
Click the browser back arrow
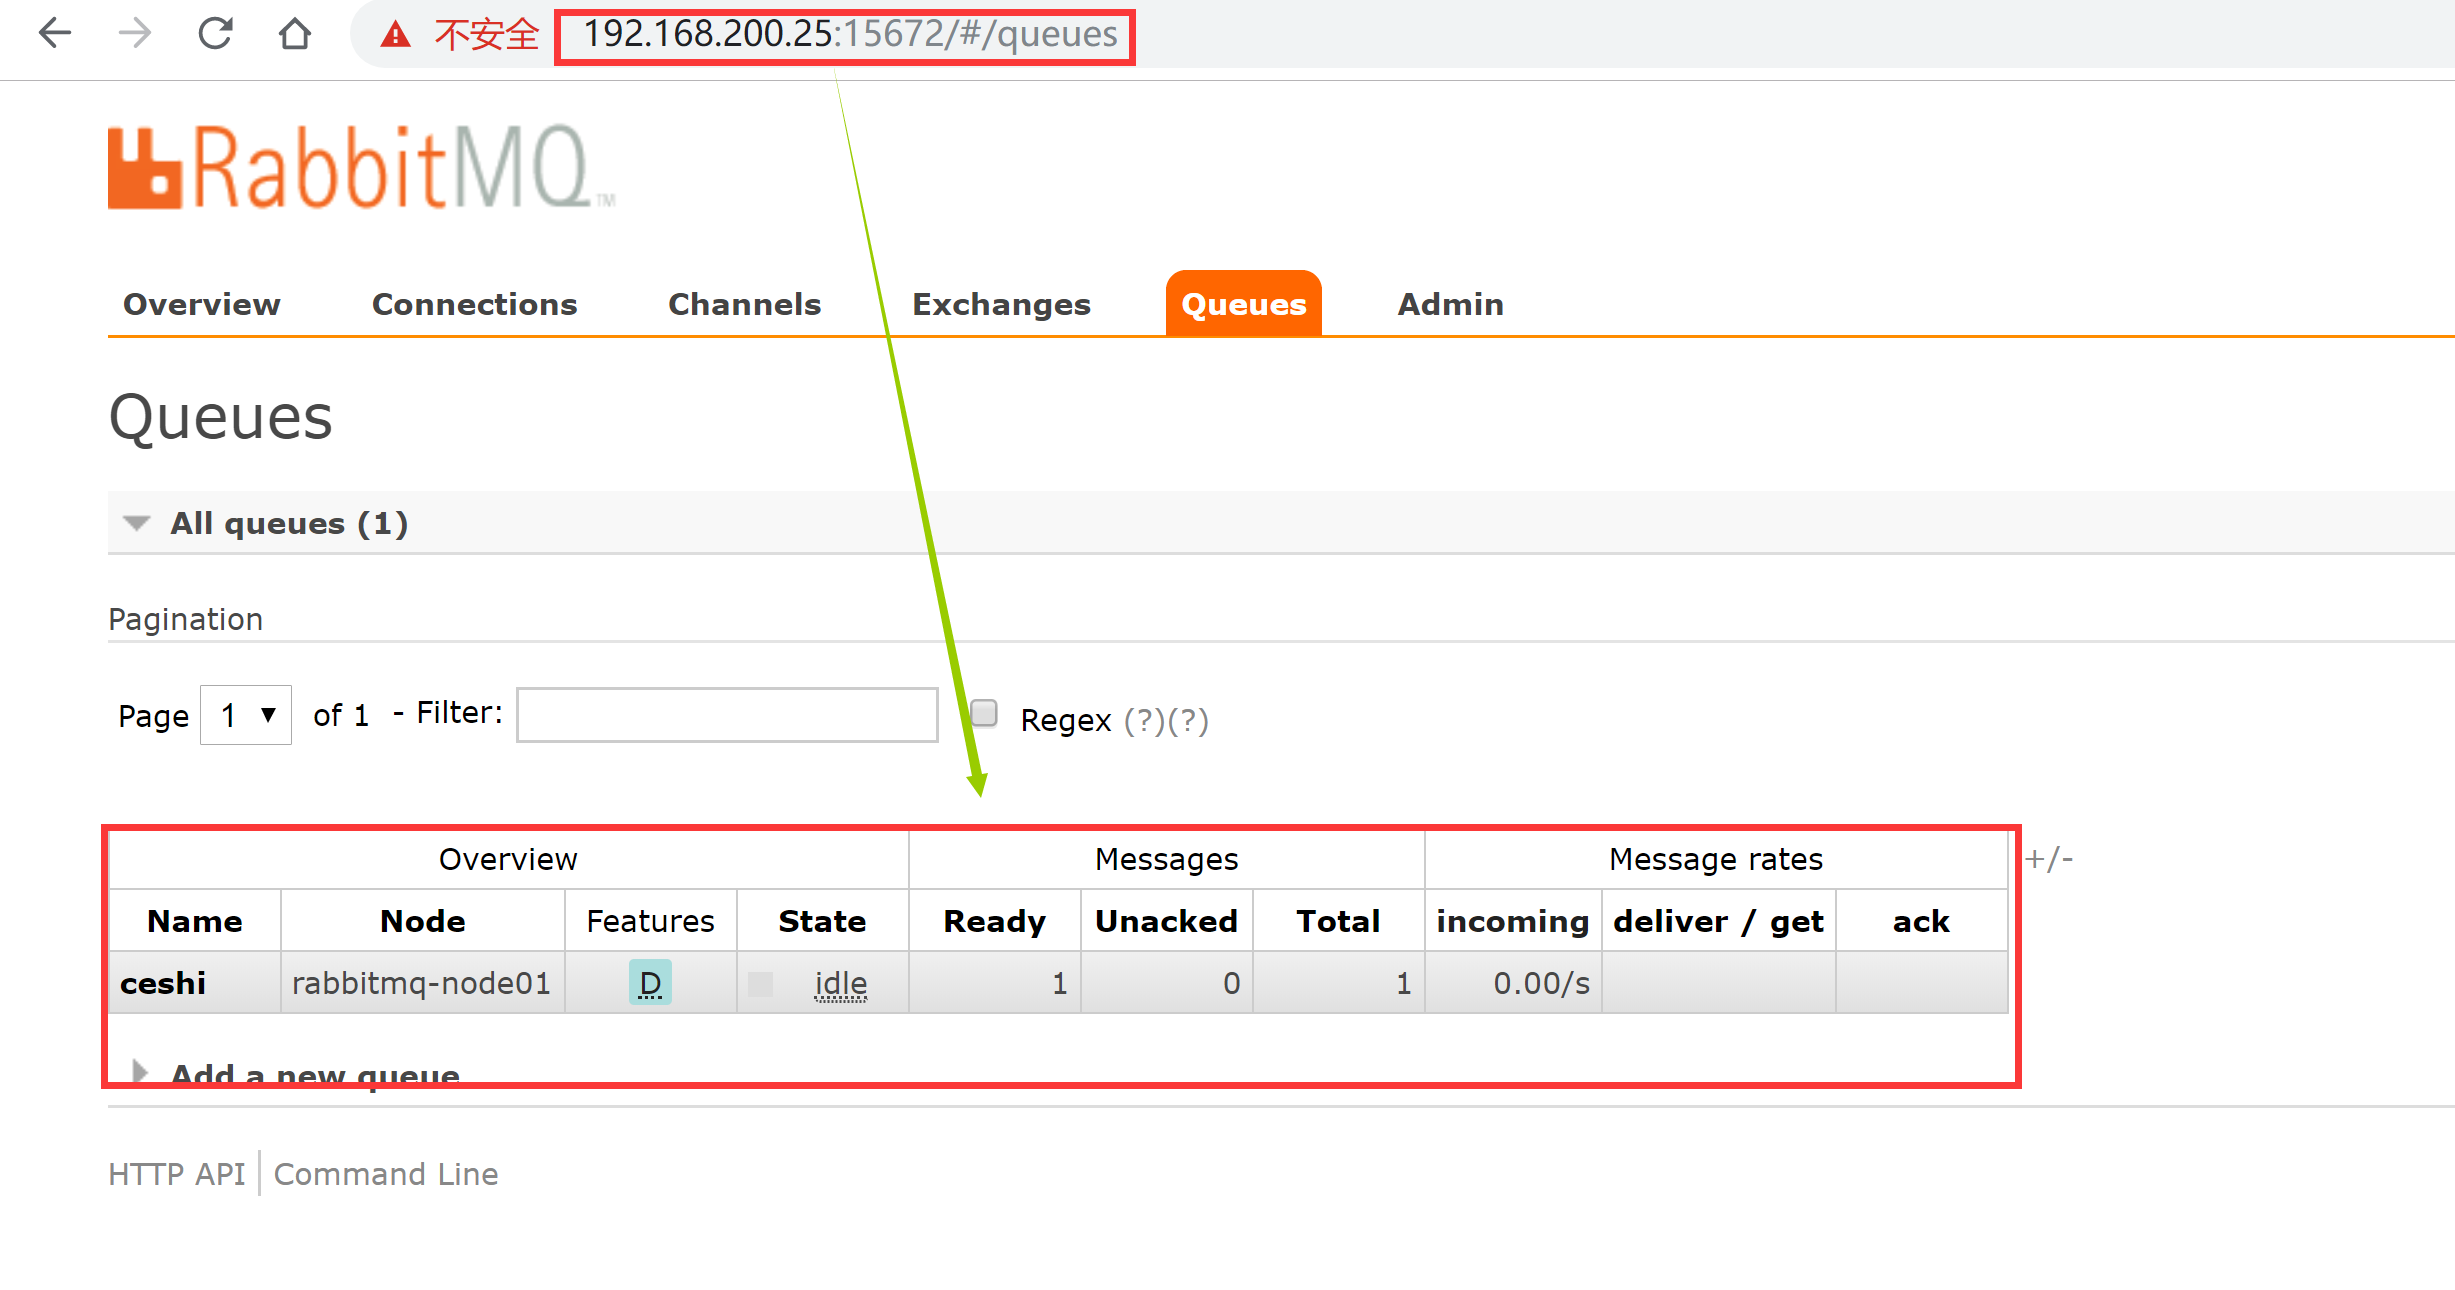pos(55,33)
